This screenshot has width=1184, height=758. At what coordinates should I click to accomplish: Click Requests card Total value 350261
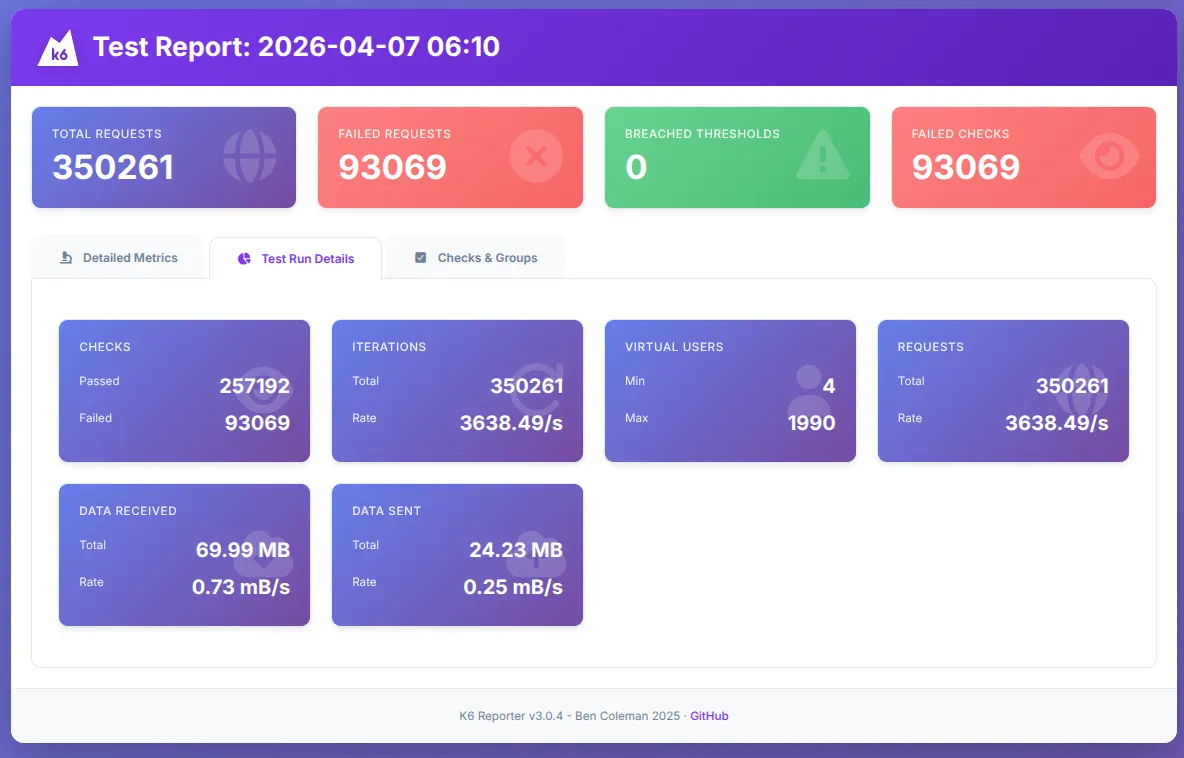(x=1072, y=386)
